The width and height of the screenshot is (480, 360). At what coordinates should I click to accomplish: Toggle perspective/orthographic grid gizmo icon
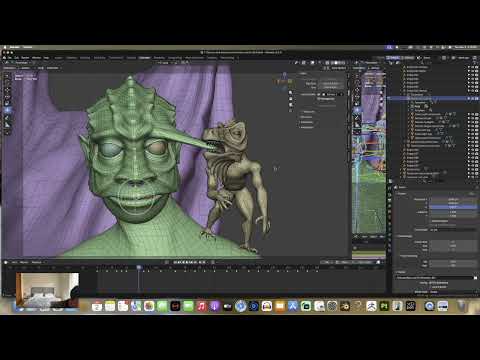coord(290,111)
